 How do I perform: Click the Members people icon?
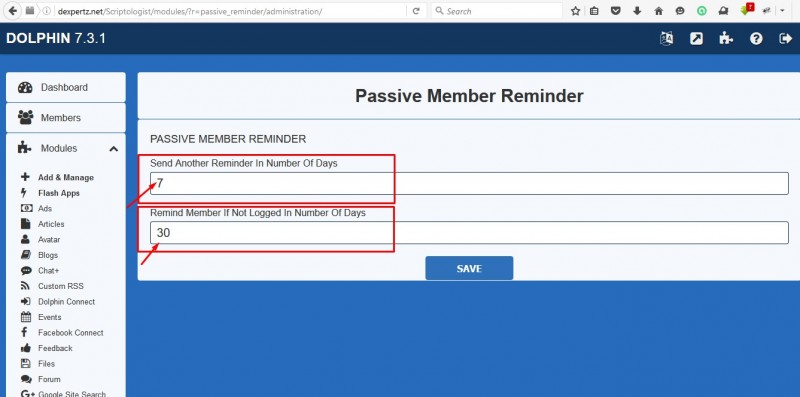coord(25,117)
